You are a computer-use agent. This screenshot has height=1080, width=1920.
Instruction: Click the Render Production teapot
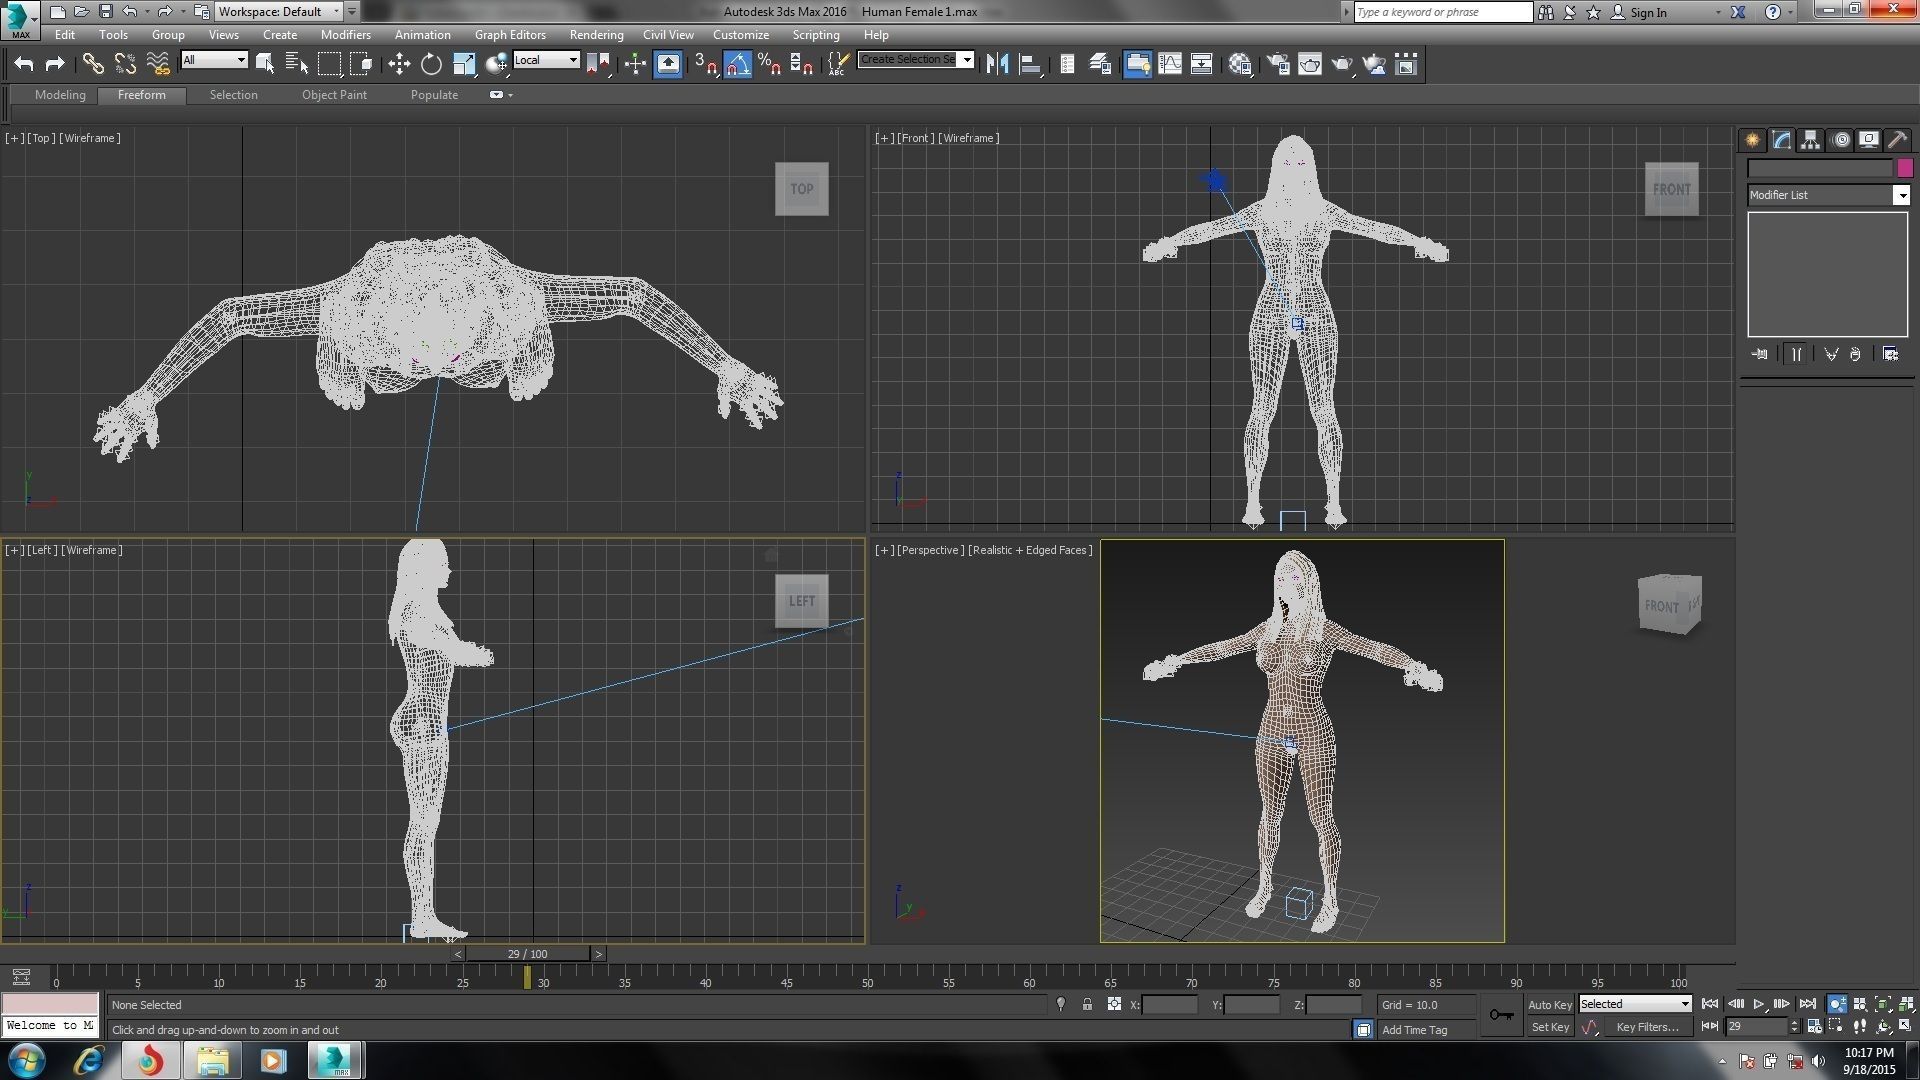pyautogui.click(x=1342, y=64)
